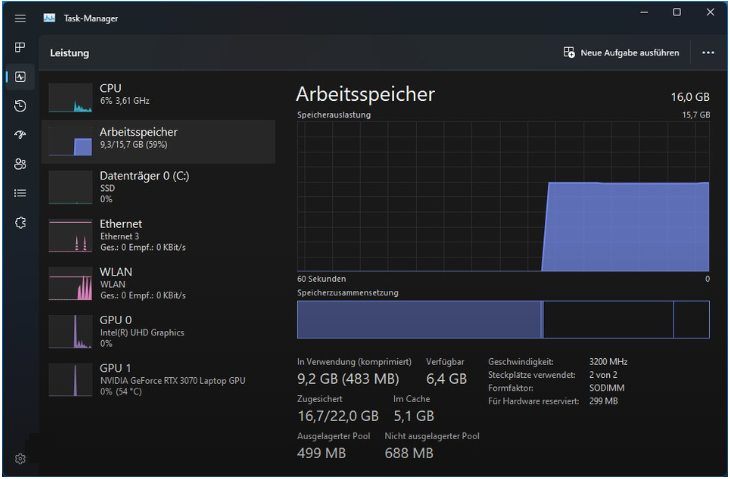Image resolution: width=730 pixels, height=479 pixels.
Task: Open the Users page icon
Action: click(20, 164)
